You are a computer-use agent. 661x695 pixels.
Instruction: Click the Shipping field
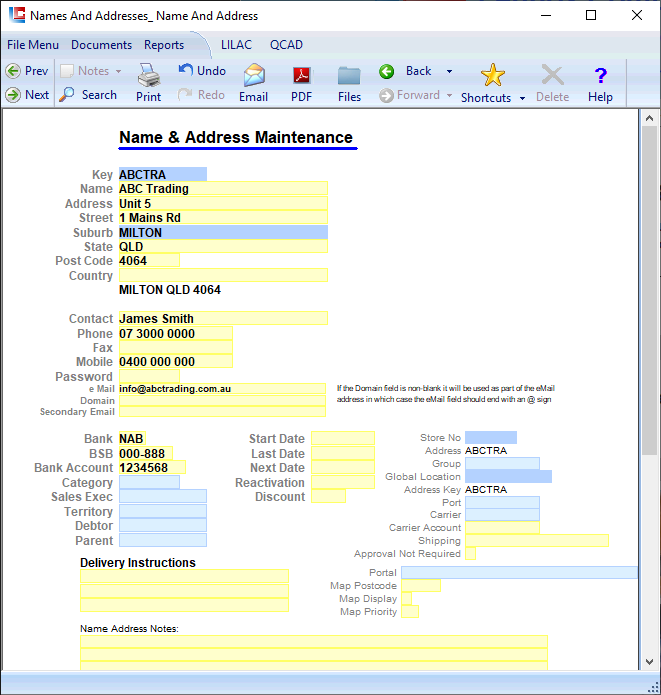pyautogui.click(x=537, y=541)
